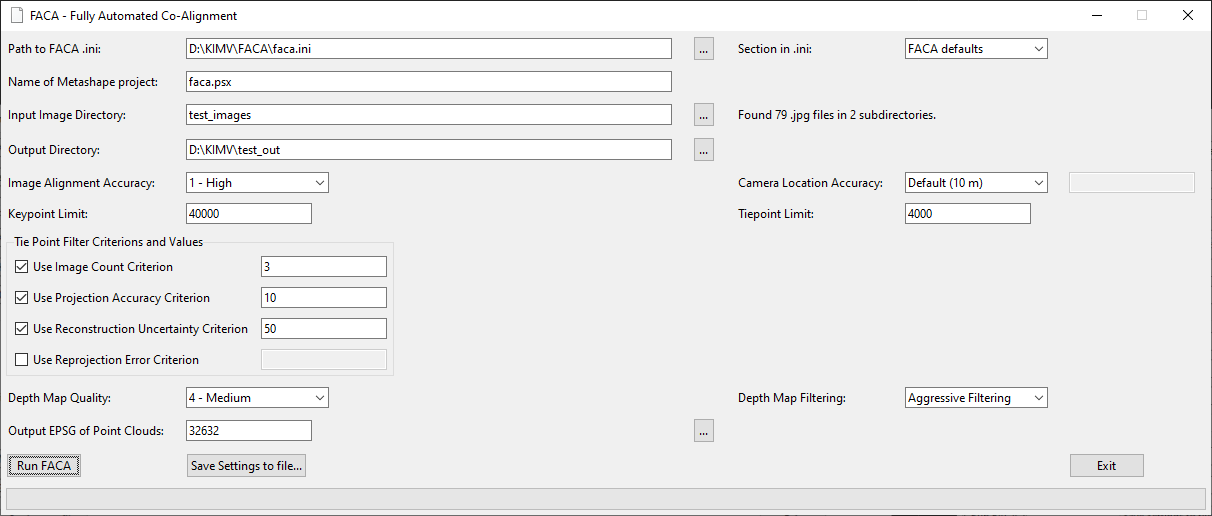
Task: Select the Name of Metashape project field
Action: (x=429, y=82)
